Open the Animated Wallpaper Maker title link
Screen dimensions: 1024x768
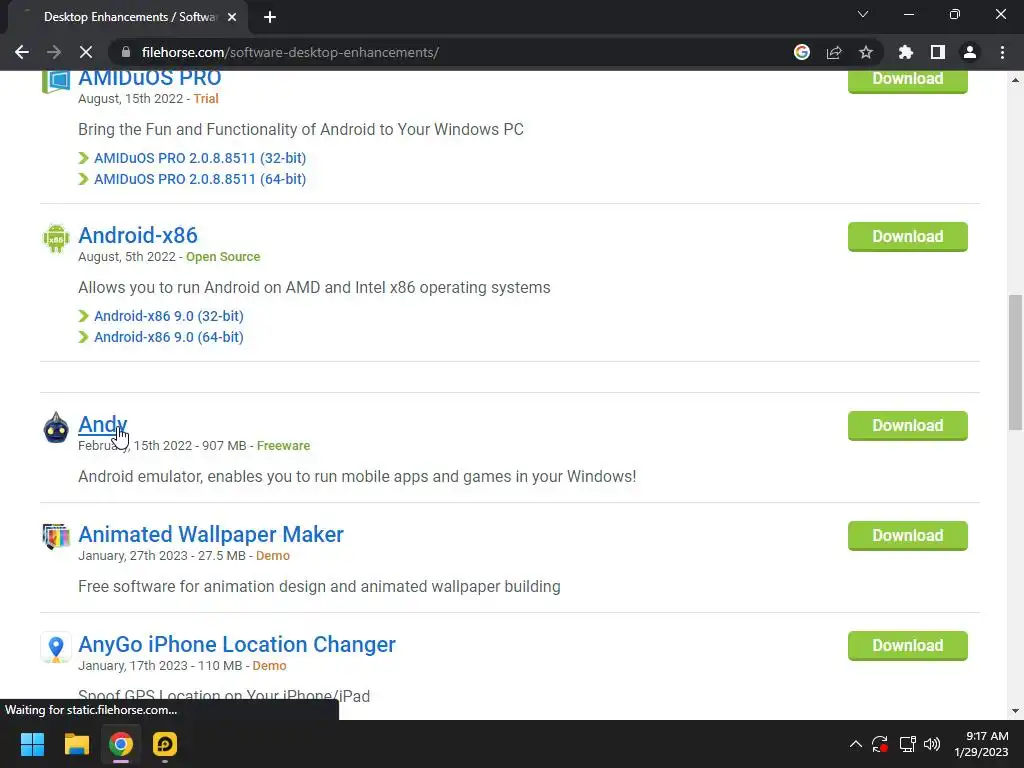[x=211, y=534]
